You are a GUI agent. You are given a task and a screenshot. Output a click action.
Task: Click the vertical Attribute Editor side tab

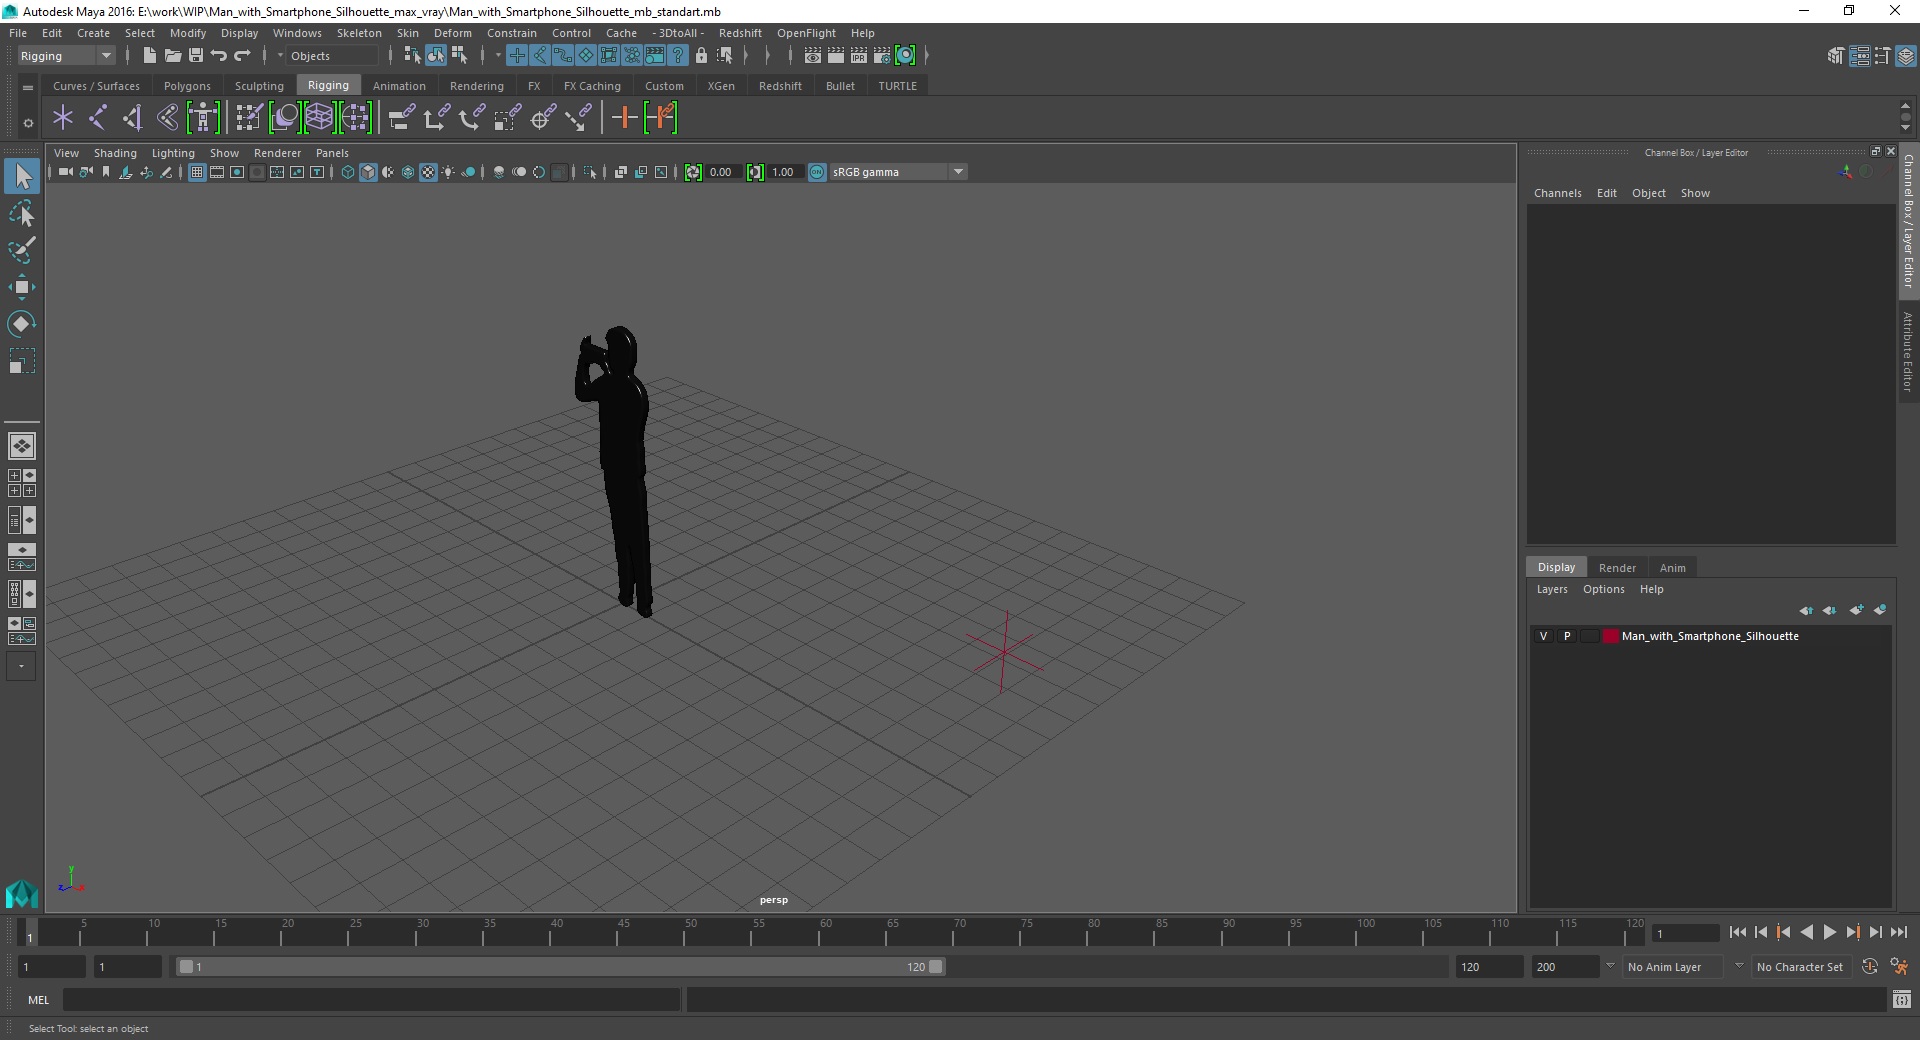[x=1908, y=351]
